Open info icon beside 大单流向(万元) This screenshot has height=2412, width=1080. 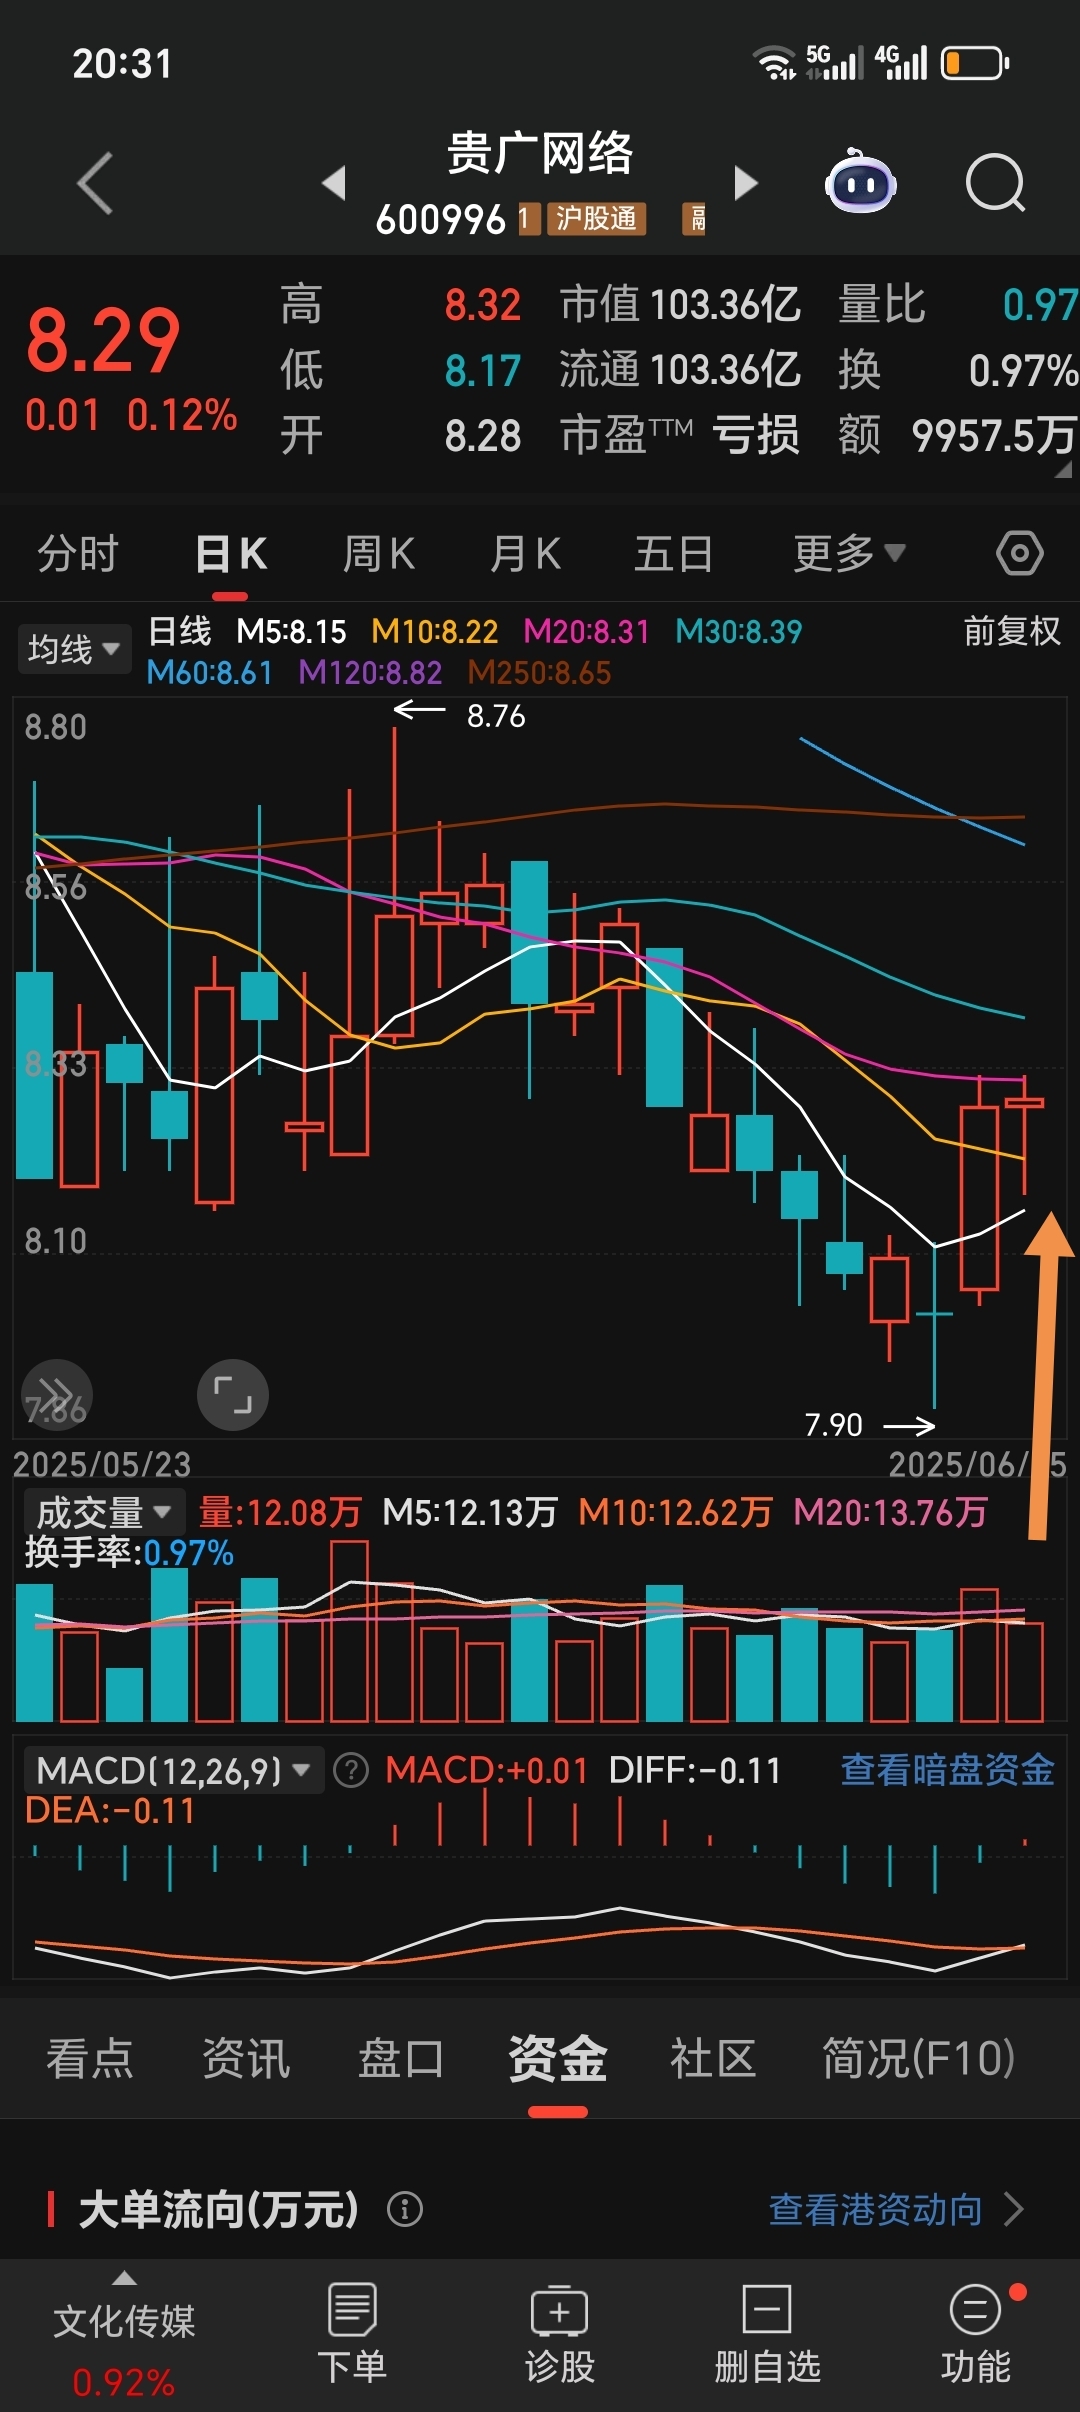click(405, 2208)
